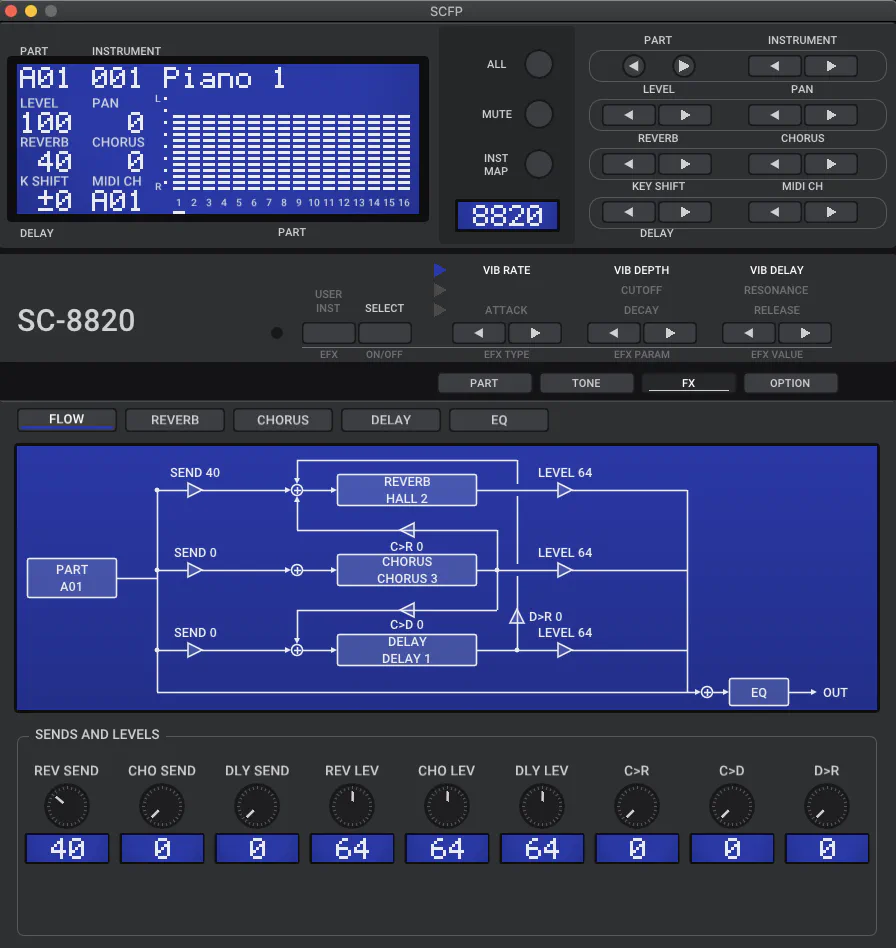Click the SELECT button above ON/OFF

[385, 333]
